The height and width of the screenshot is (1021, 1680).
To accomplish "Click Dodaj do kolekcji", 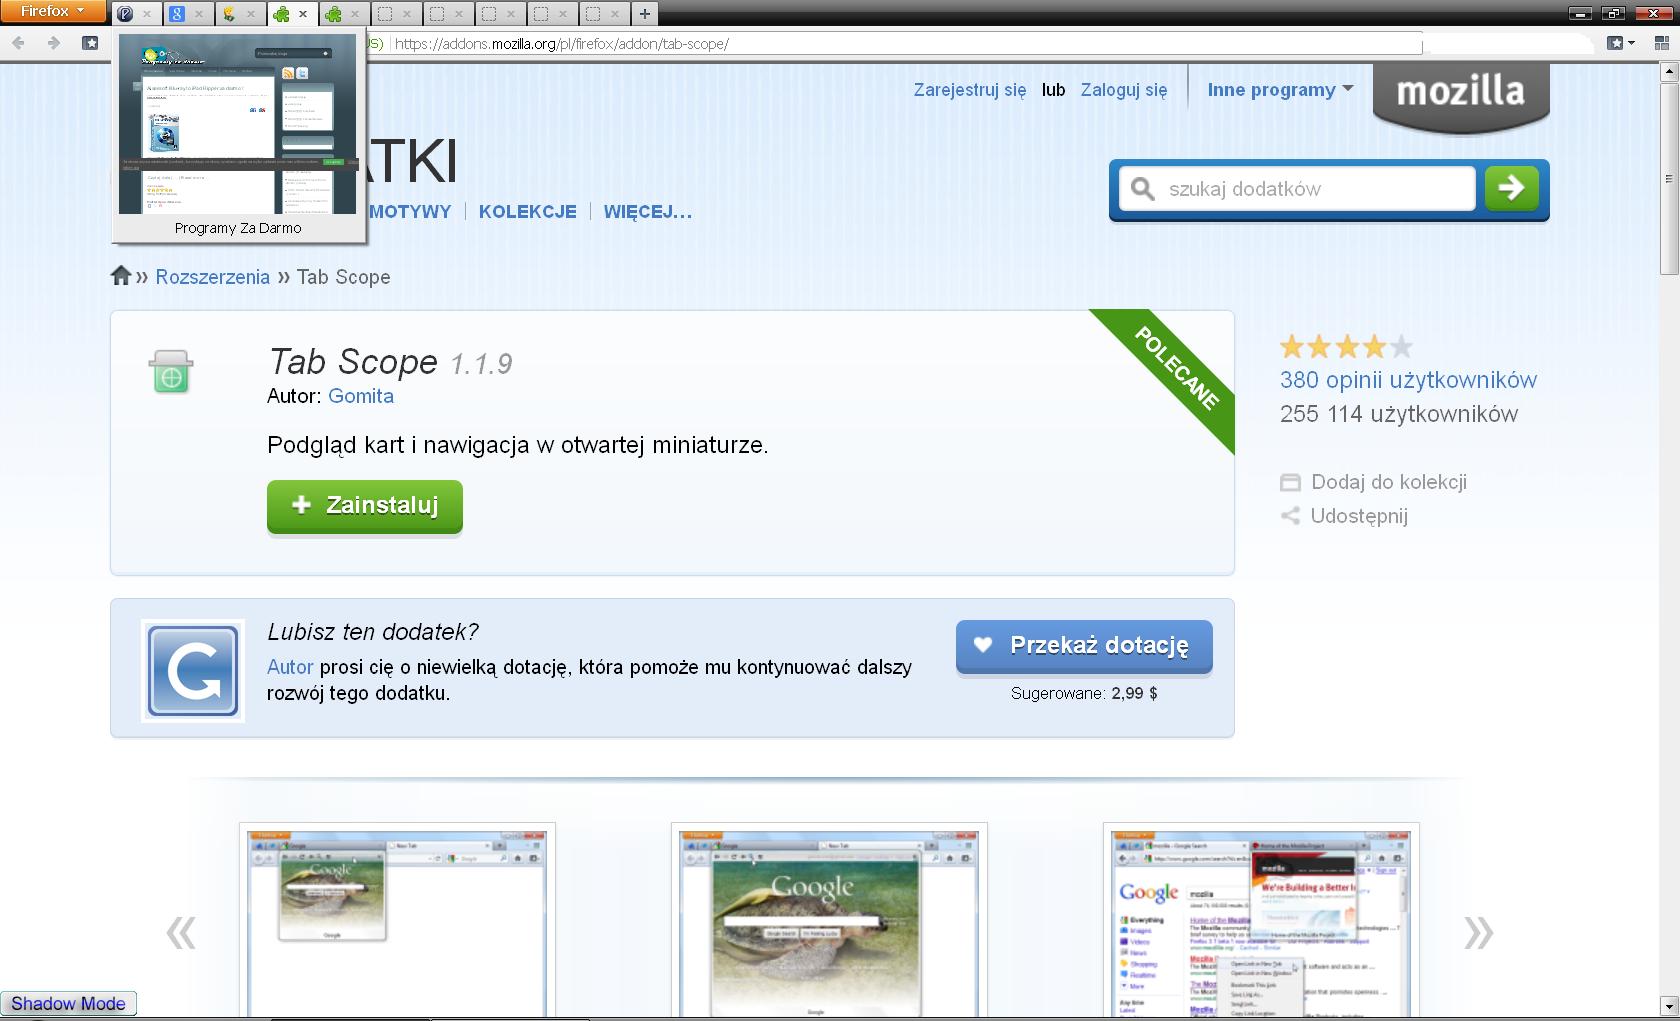I will pyautogui.click(x=1374, y=482).
